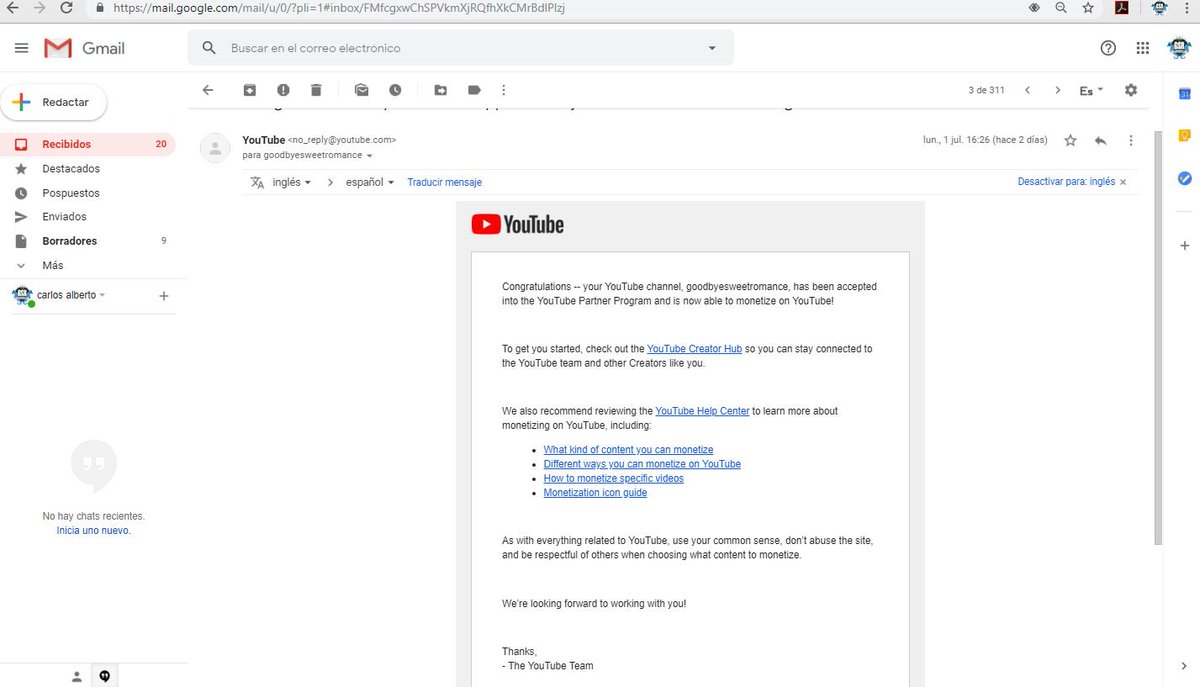Open the Hangouts conversations icon

point(104,676)
